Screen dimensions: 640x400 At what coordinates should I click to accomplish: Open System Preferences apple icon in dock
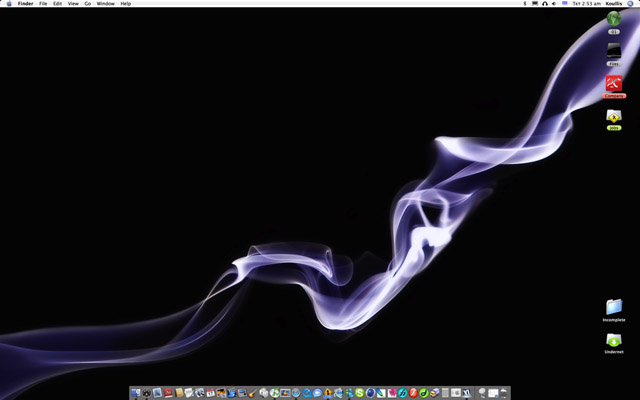[x=456, y=393]
